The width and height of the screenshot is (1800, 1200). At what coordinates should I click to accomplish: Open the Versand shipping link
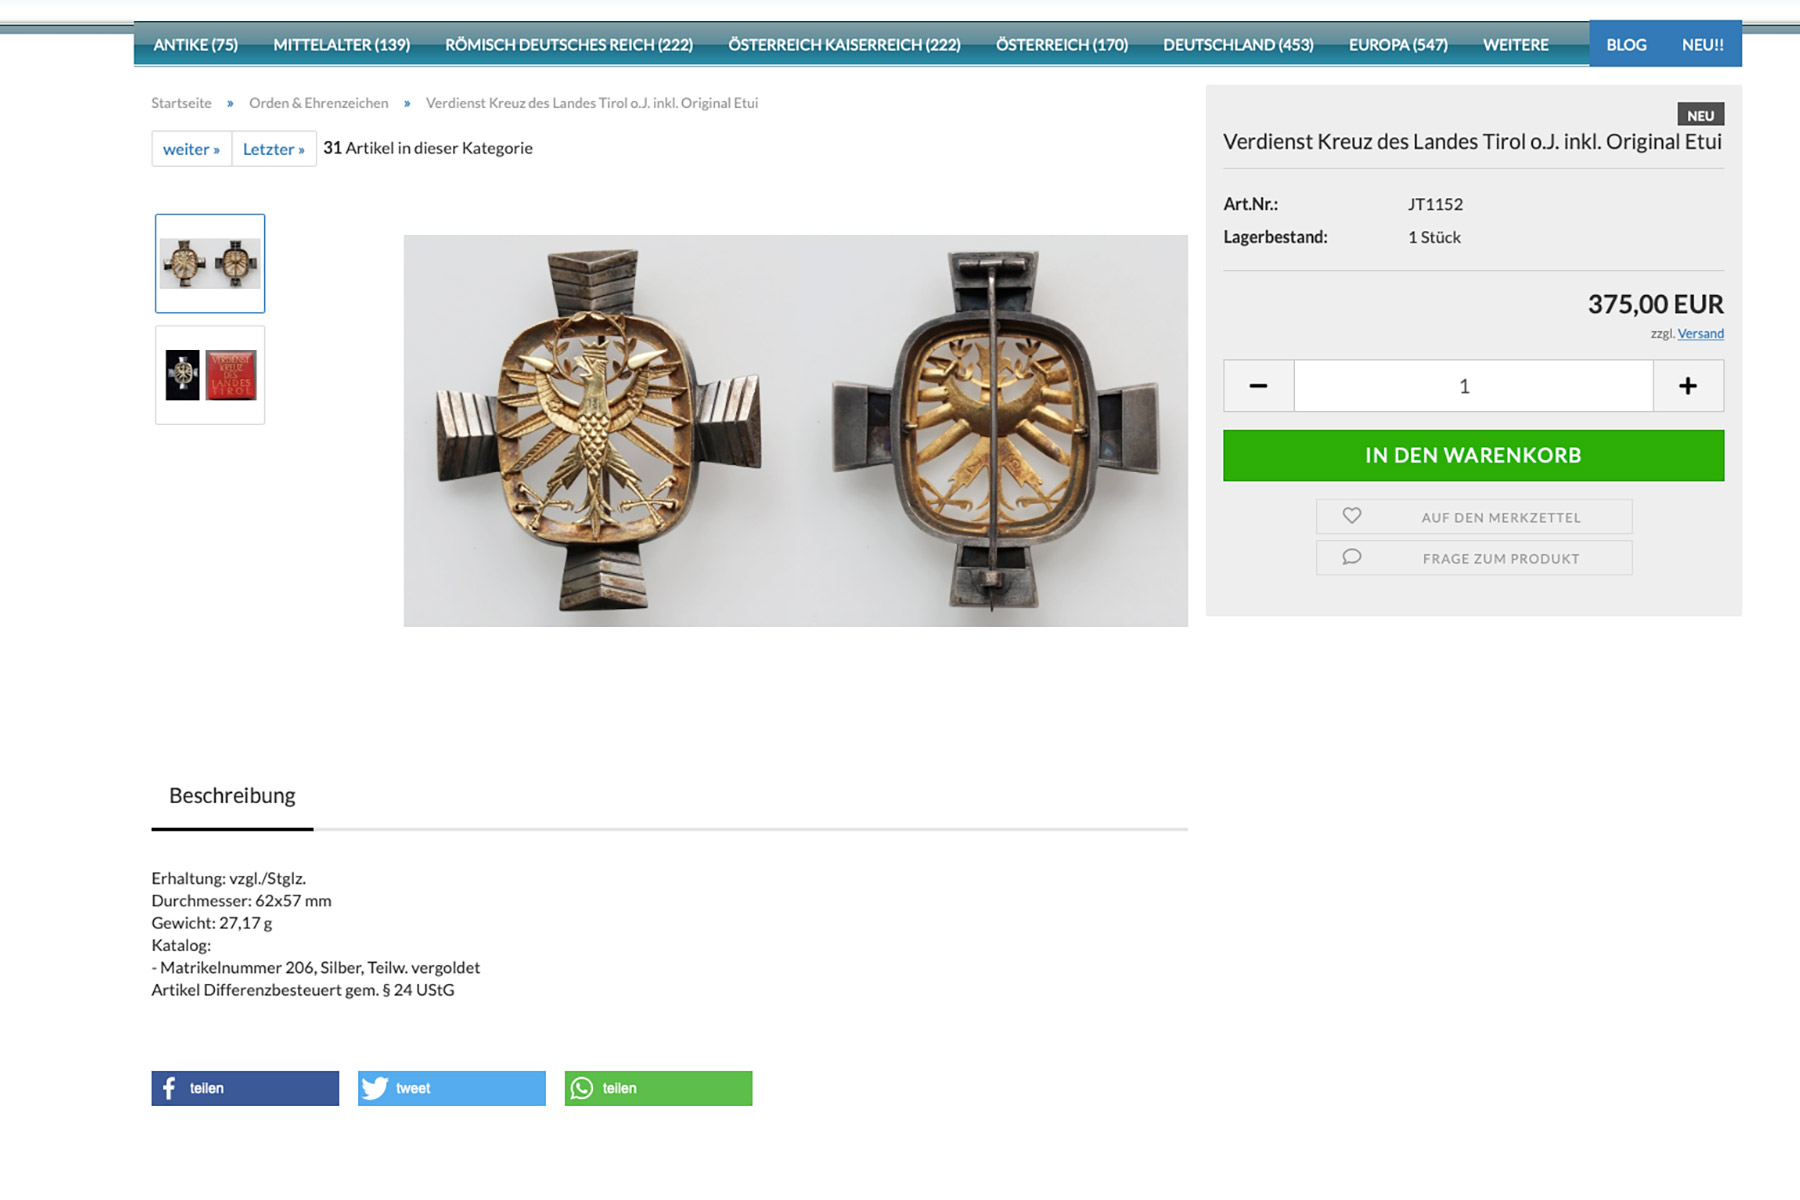click(1700, 334)
